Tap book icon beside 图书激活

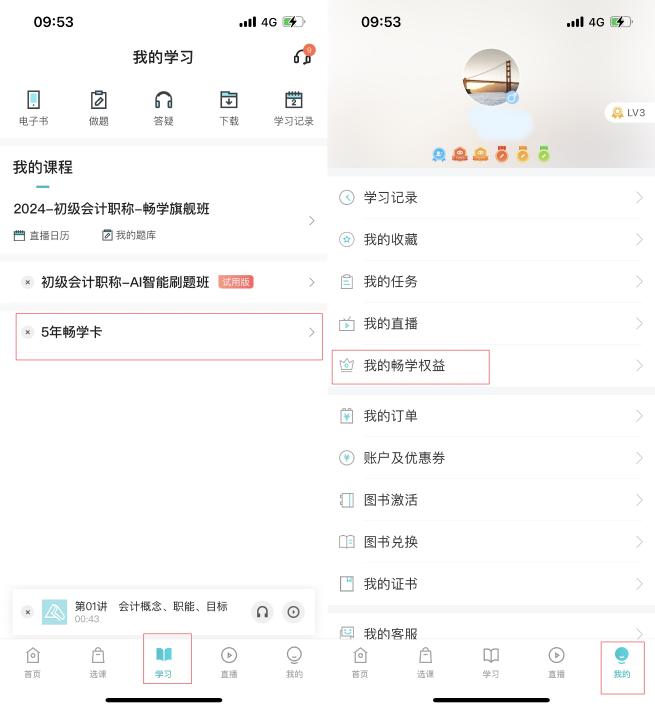pos(347,500)
